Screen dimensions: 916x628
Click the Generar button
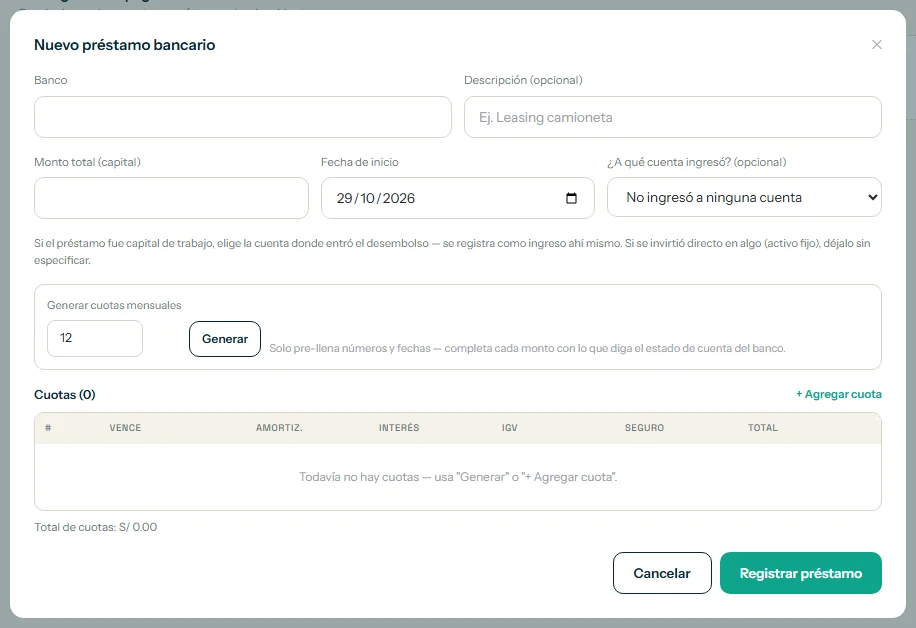[x=225, y=339]
